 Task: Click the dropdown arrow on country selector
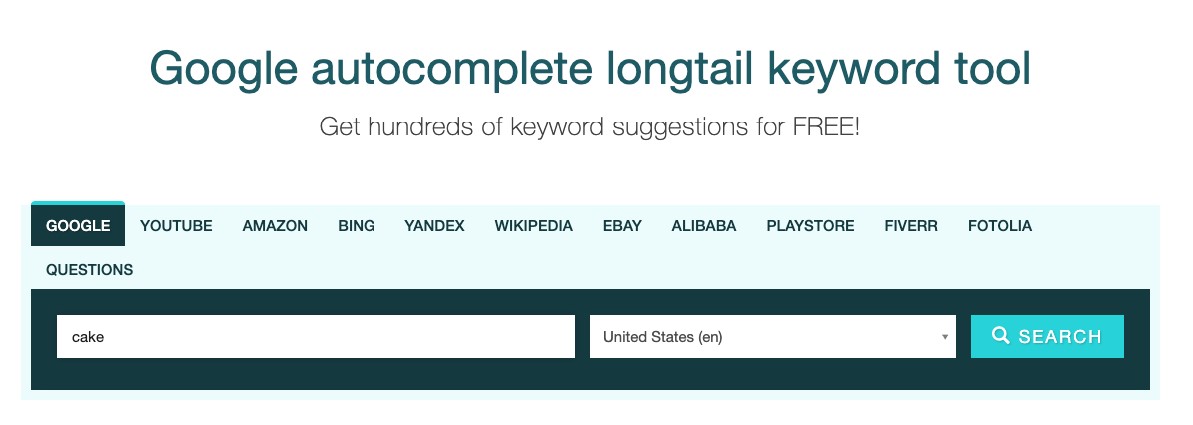tap(944, 337)
